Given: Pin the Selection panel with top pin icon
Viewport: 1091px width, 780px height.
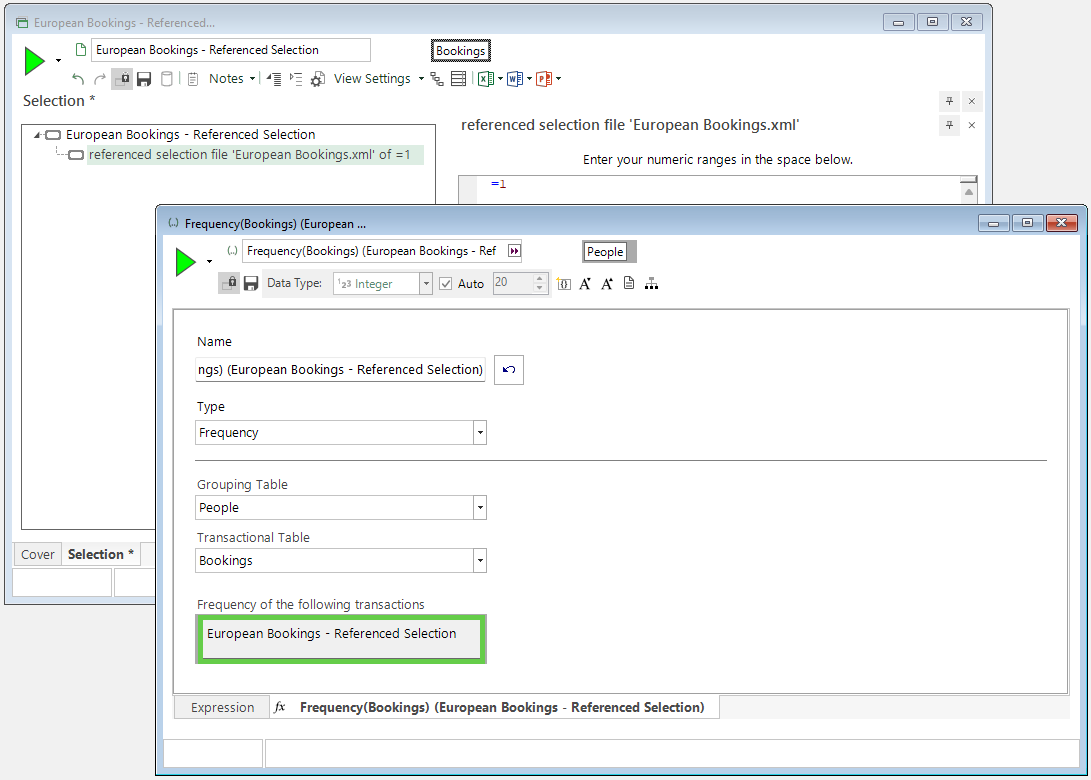Looking at the screenshot, I should pyautogui.click(x=949, y=102).
